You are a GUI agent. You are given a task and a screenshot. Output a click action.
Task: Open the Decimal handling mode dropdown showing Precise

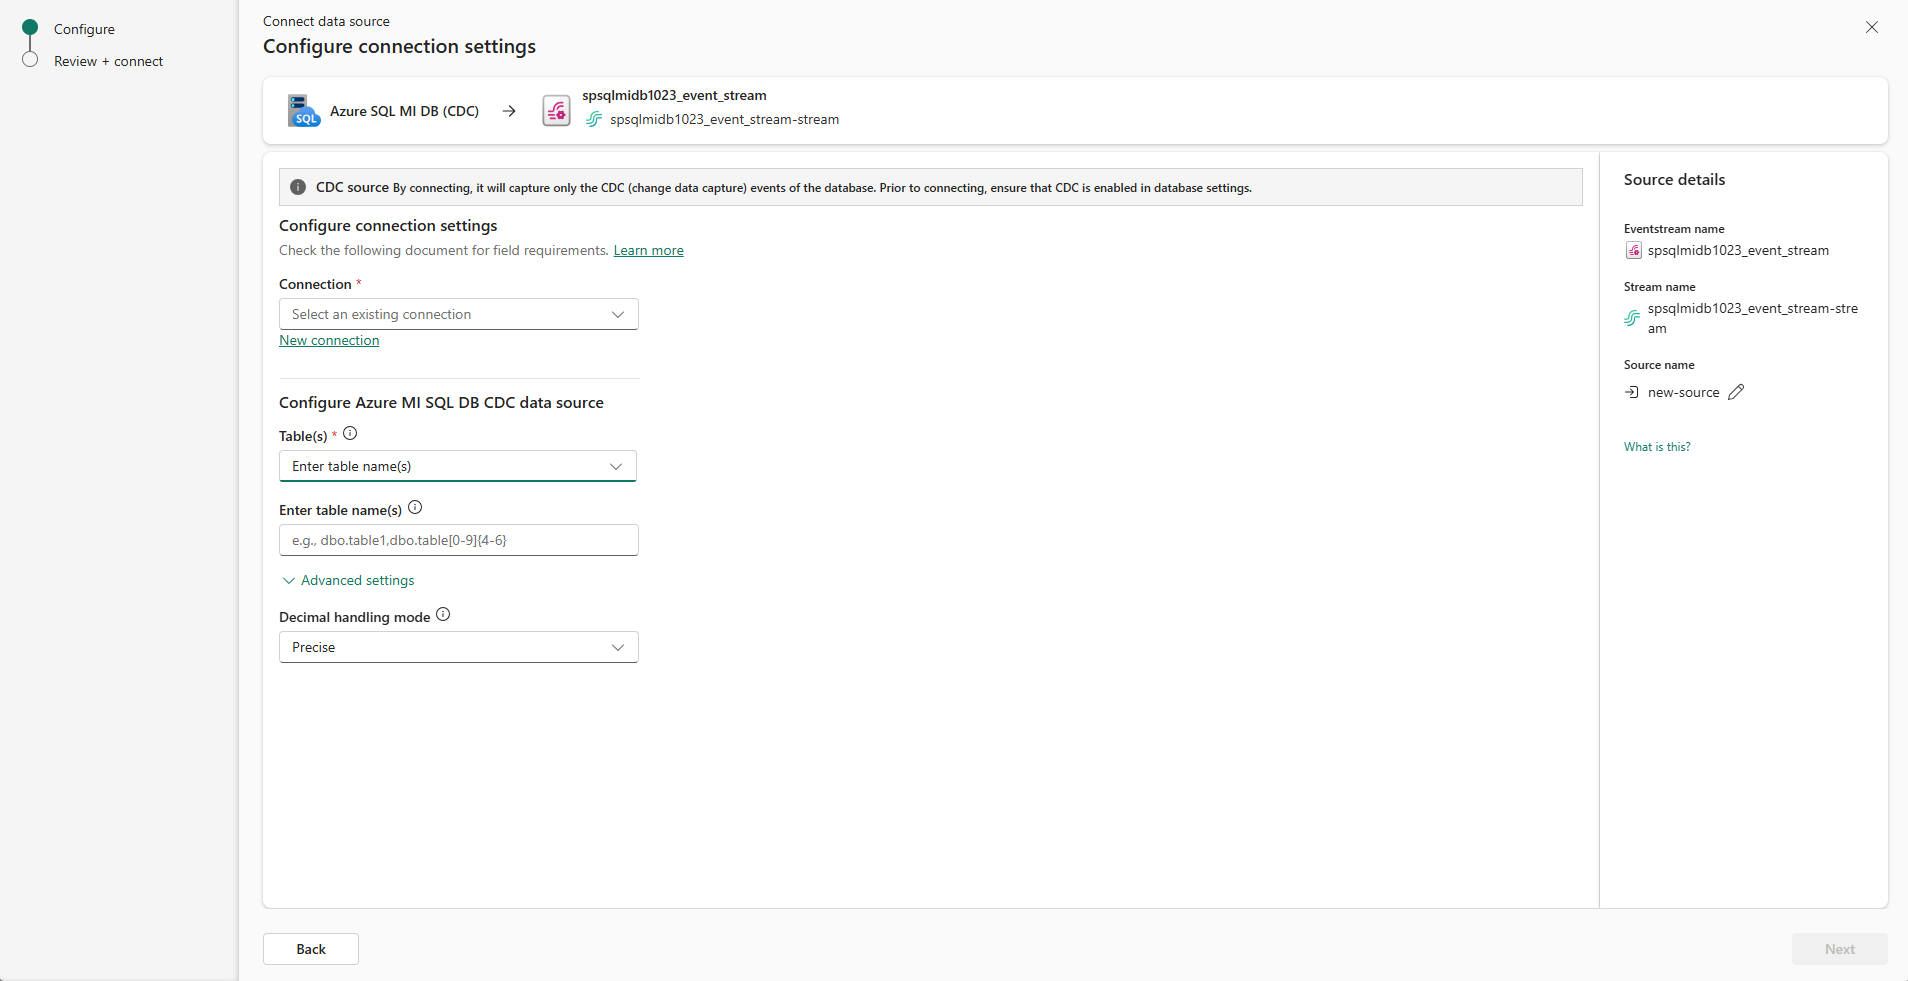tap(457, 646)
